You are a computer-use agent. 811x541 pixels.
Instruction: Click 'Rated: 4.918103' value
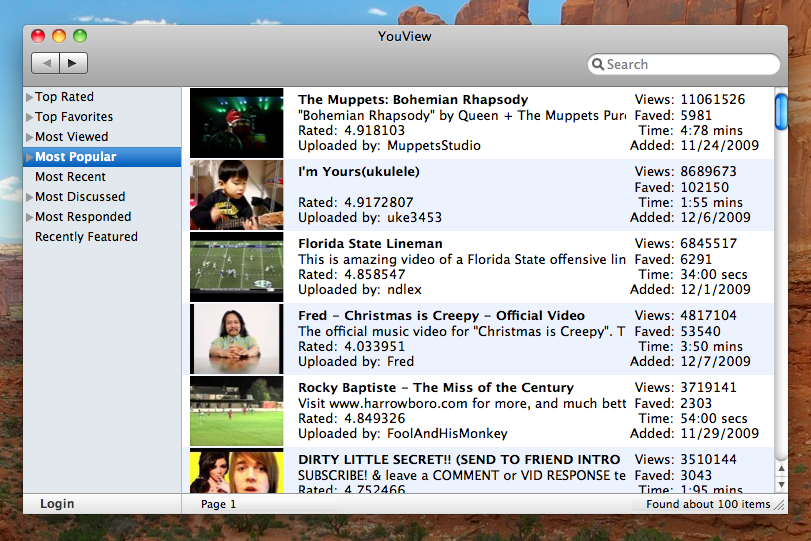click(x=352, y=130)
